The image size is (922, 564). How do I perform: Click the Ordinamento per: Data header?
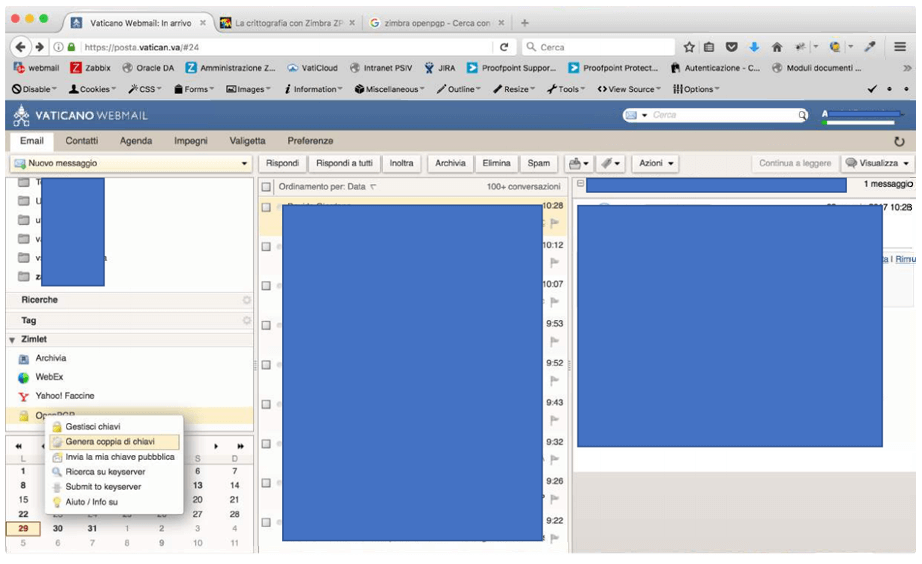(x=327, y=187)
